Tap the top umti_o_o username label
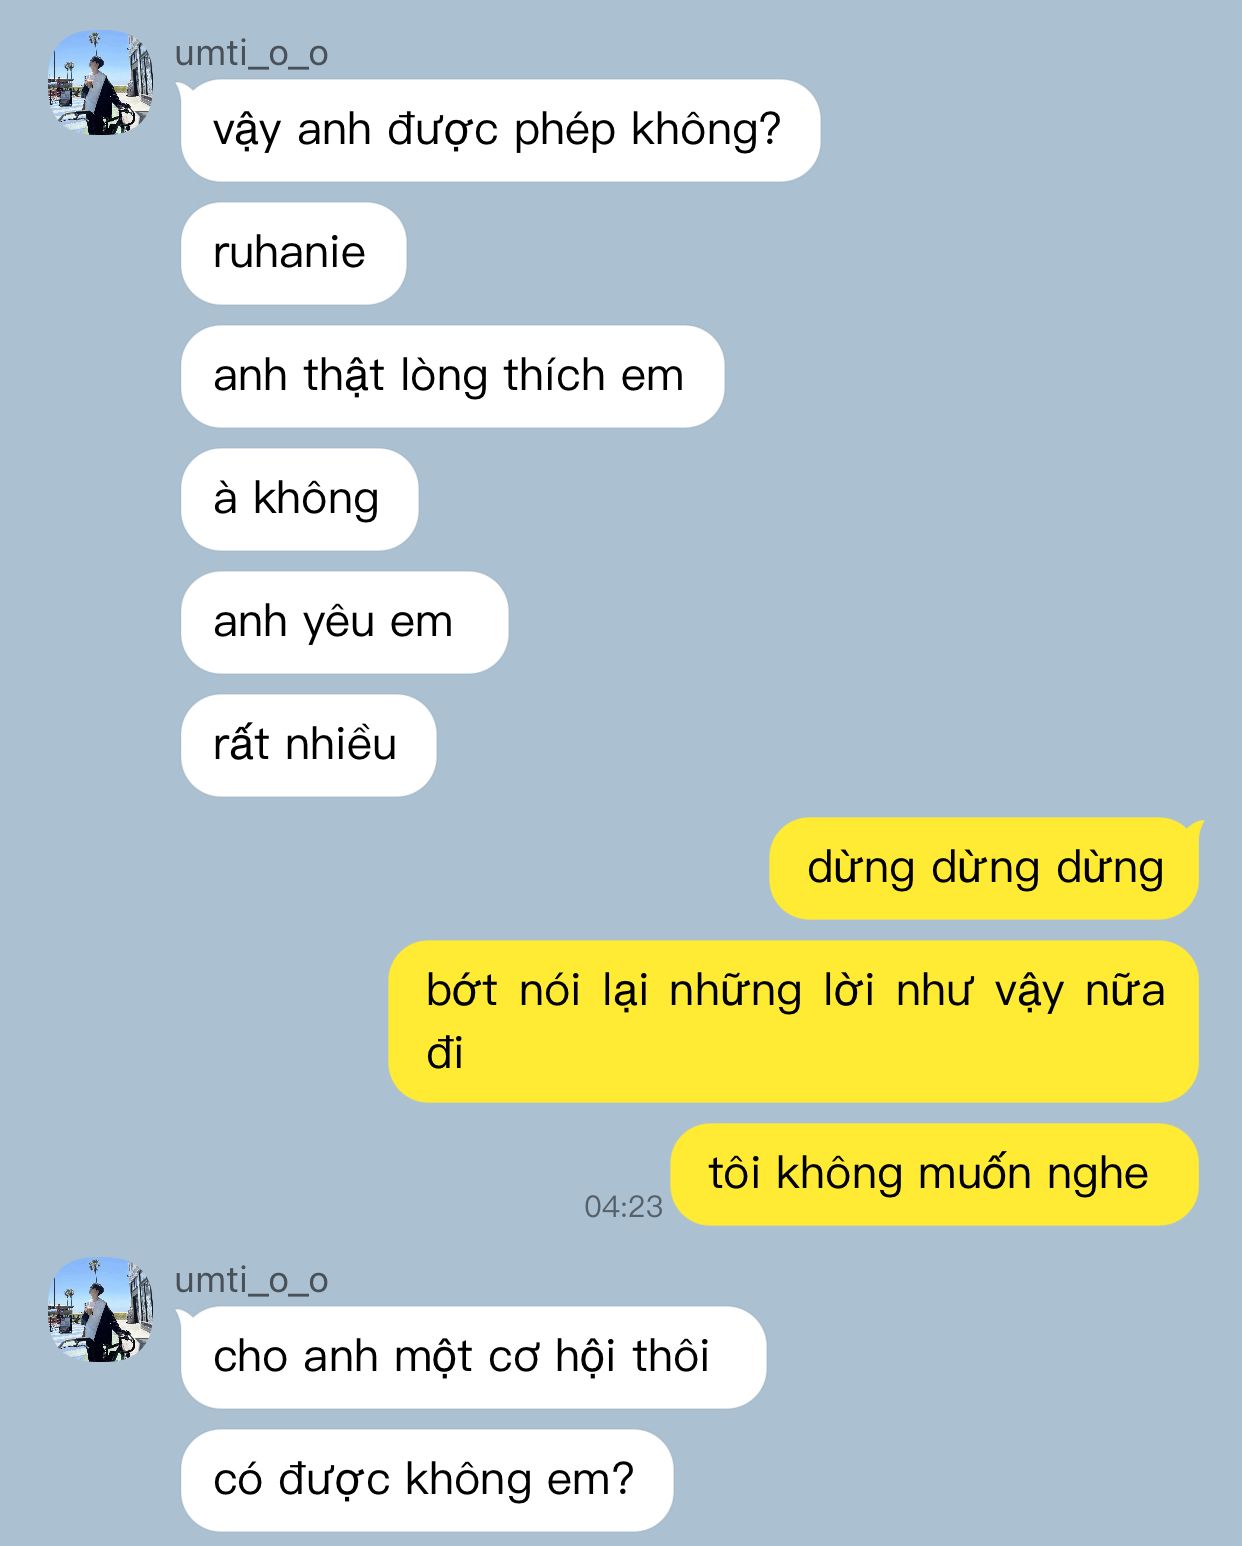1242x1546 pixels. [x=251, y=53]
